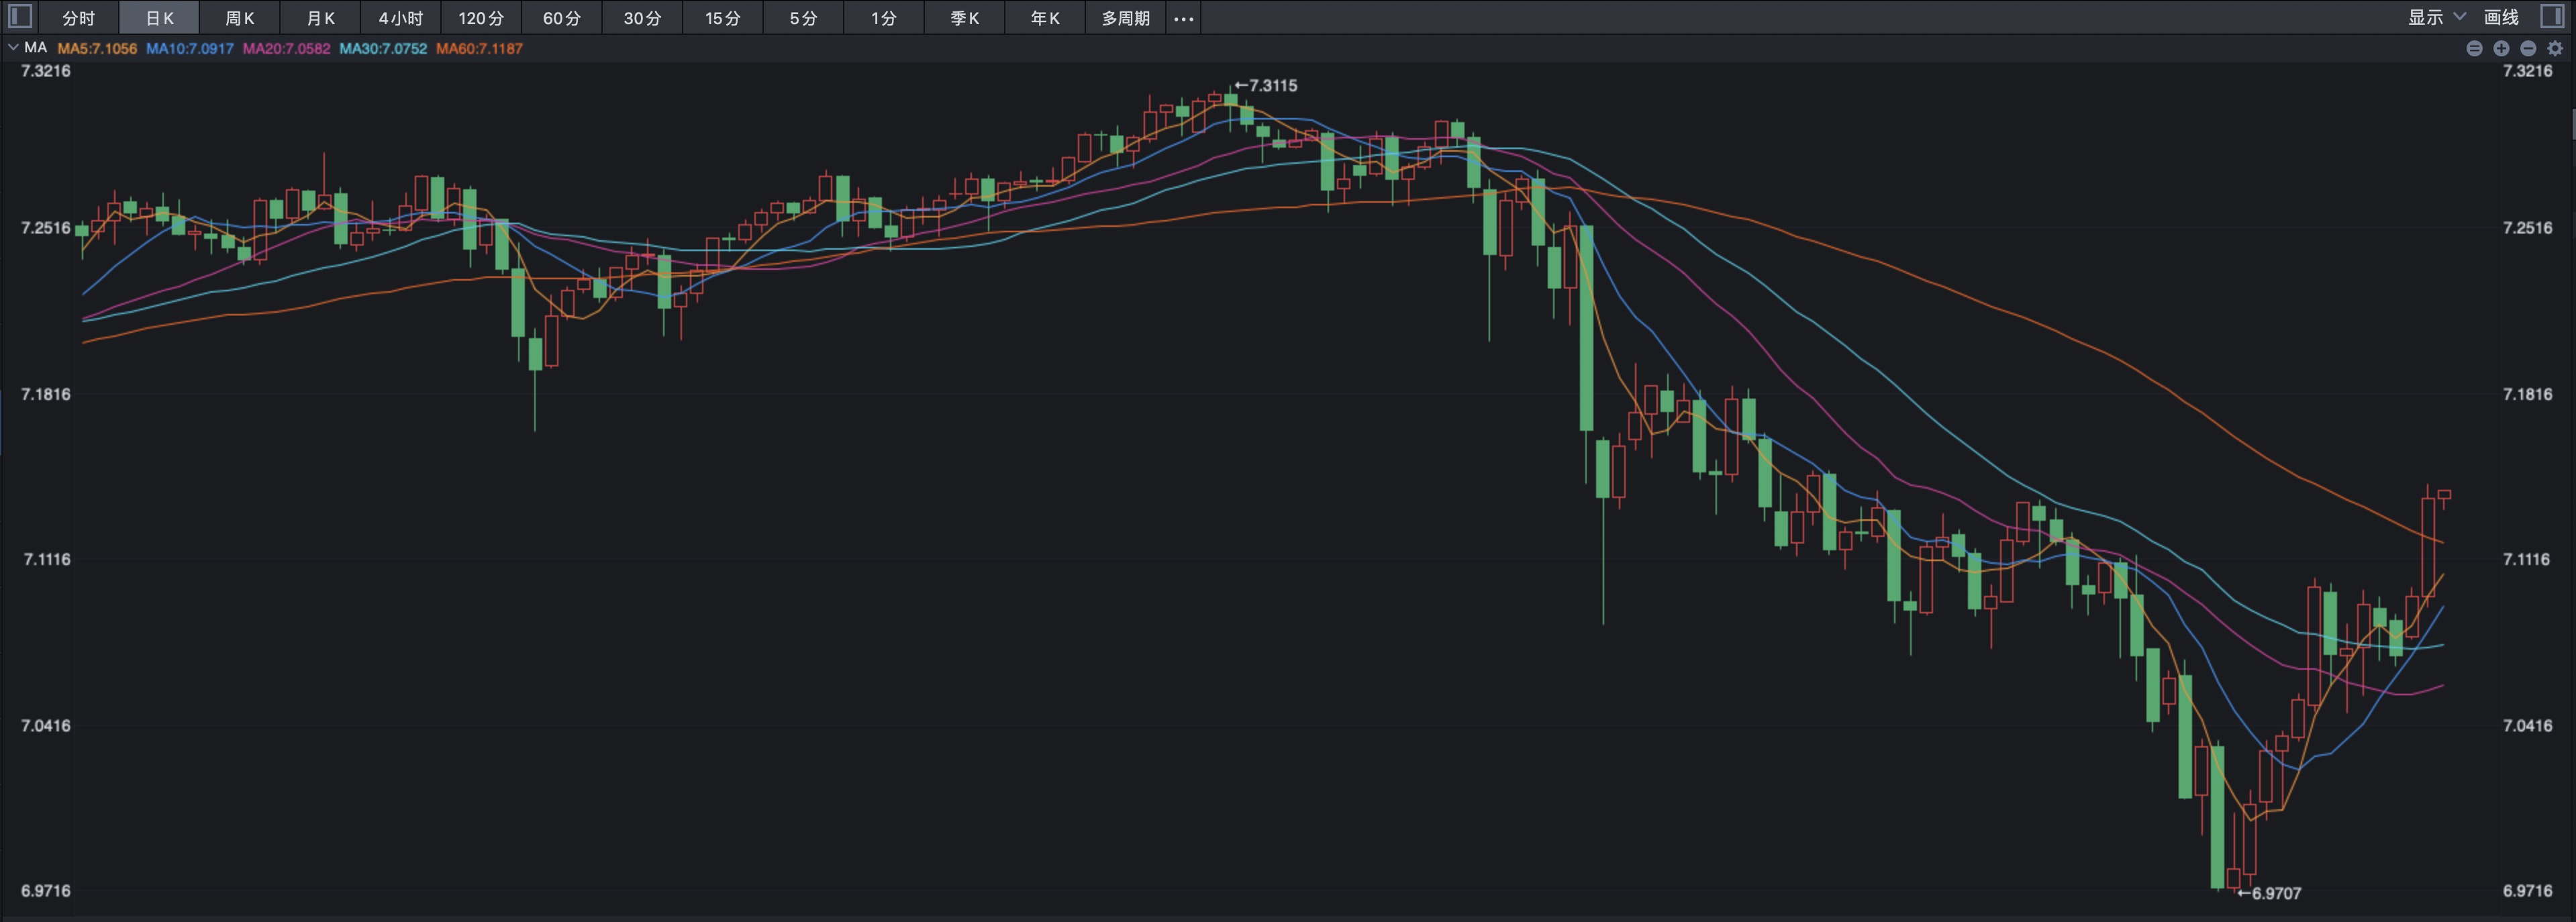2576x922 pixels.
Task: Switch to the 分时 intraday tab
Action: [78, 18]
